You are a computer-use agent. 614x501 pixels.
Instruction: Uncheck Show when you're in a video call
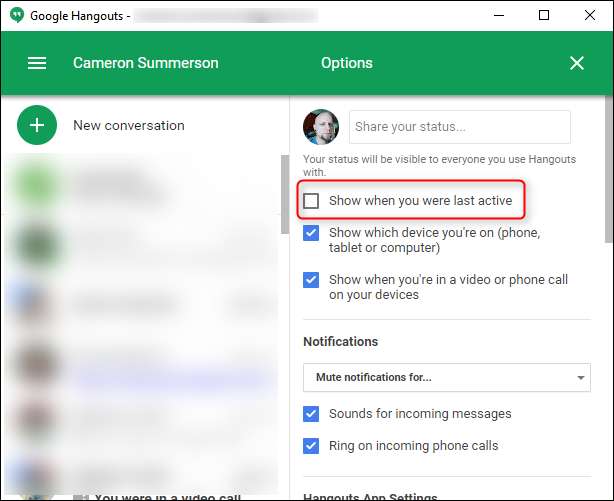[311, 280]
